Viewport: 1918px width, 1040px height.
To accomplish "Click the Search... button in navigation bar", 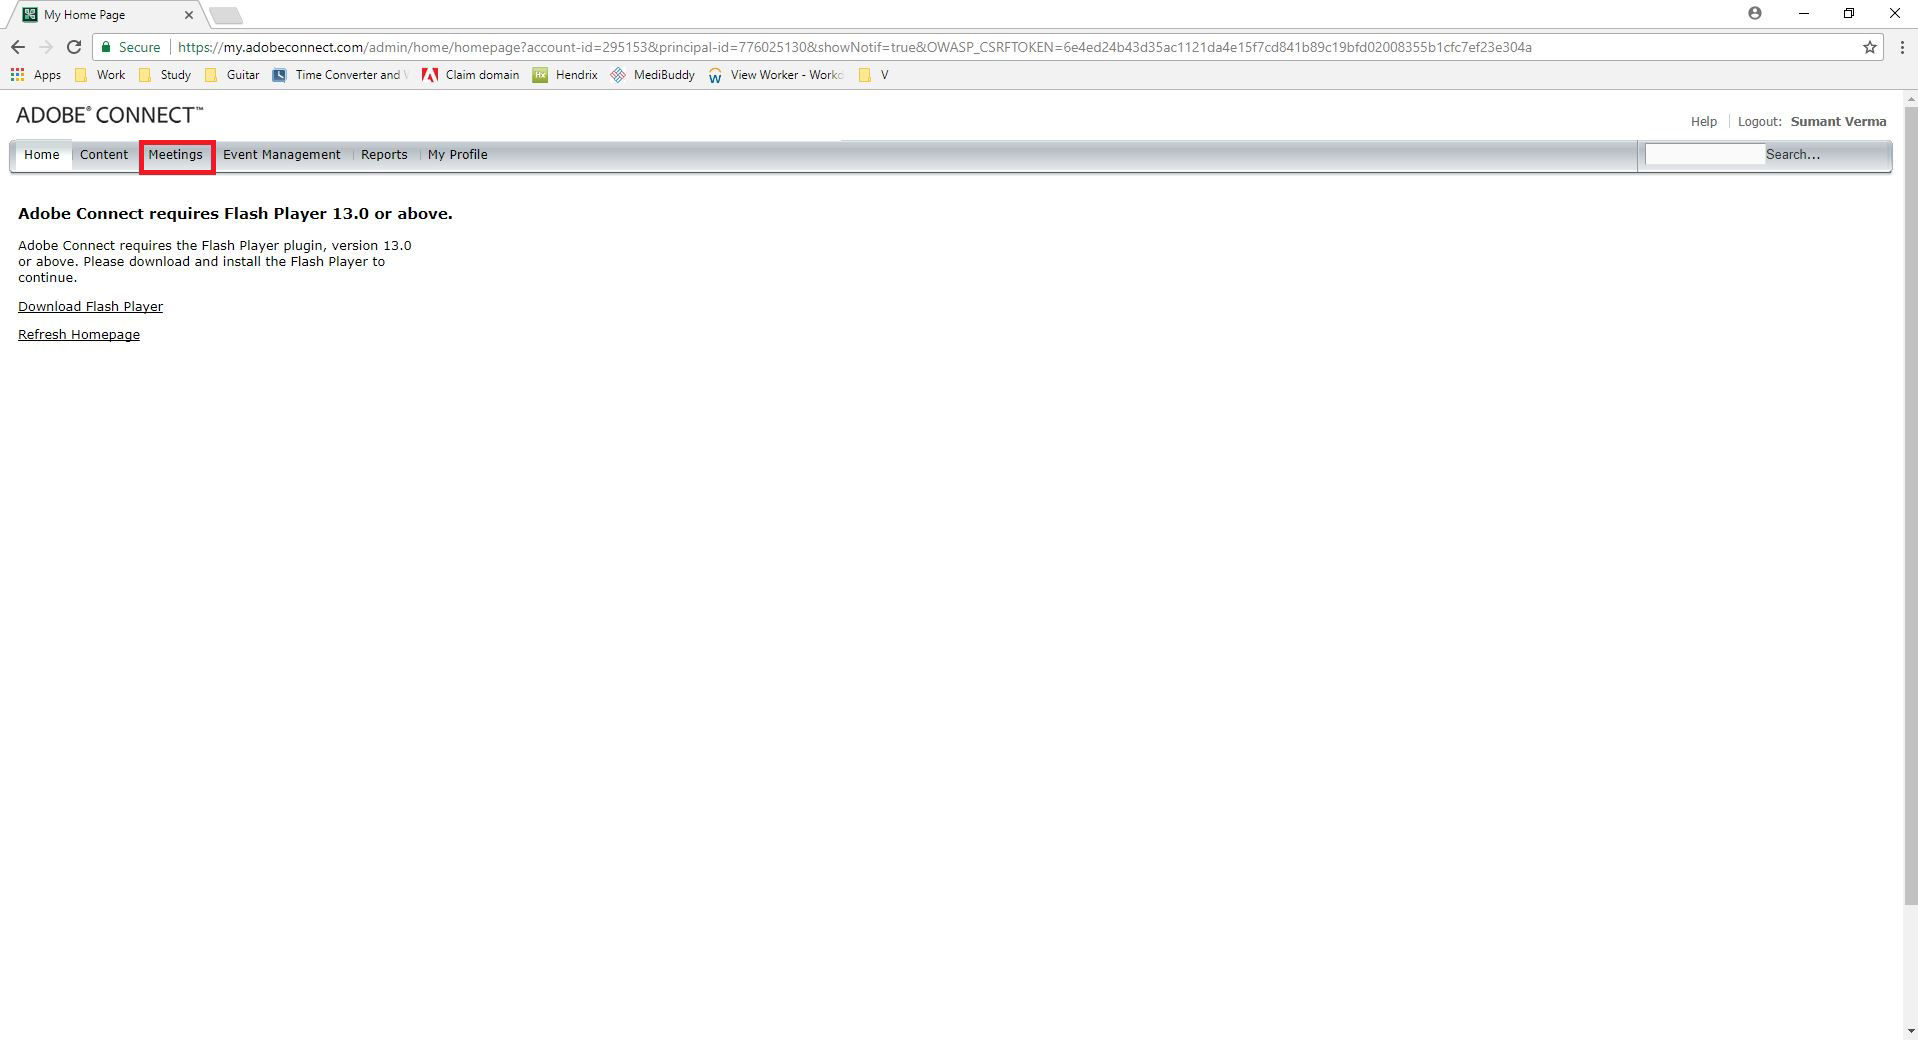I will 1793,155.
